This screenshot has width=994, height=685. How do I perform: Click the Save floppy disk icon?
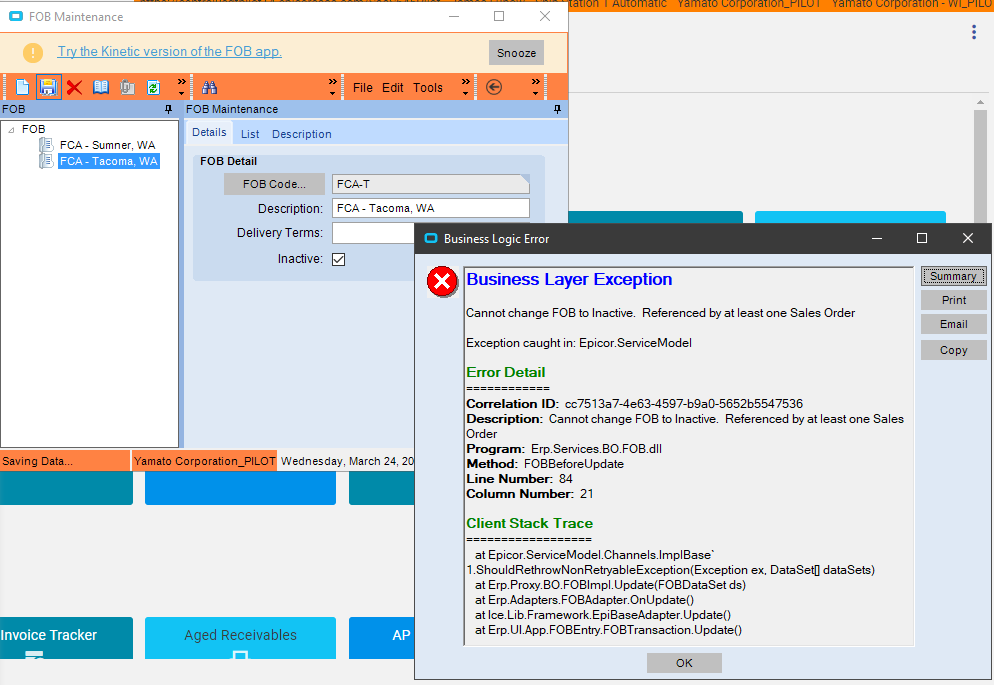[48, 87]
